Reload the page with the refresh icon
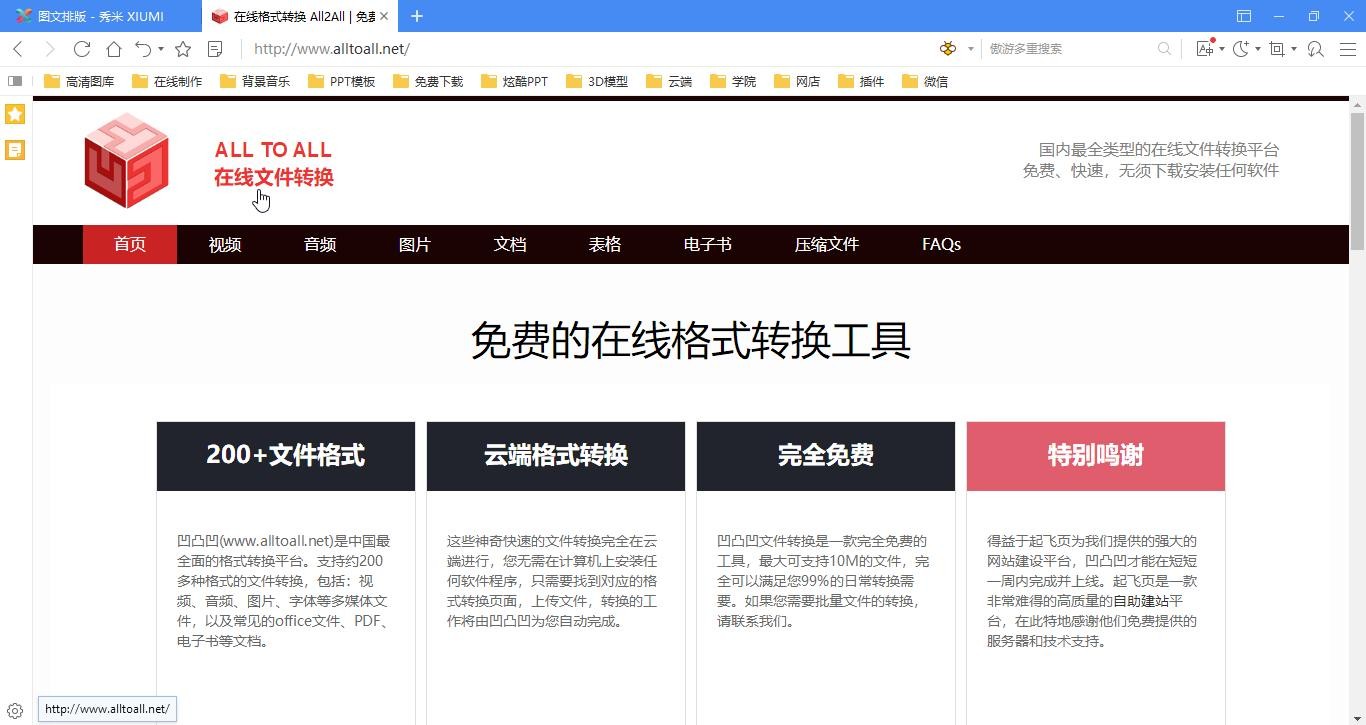This screenshot has width=1366, height=725. [x=82, y=49]
